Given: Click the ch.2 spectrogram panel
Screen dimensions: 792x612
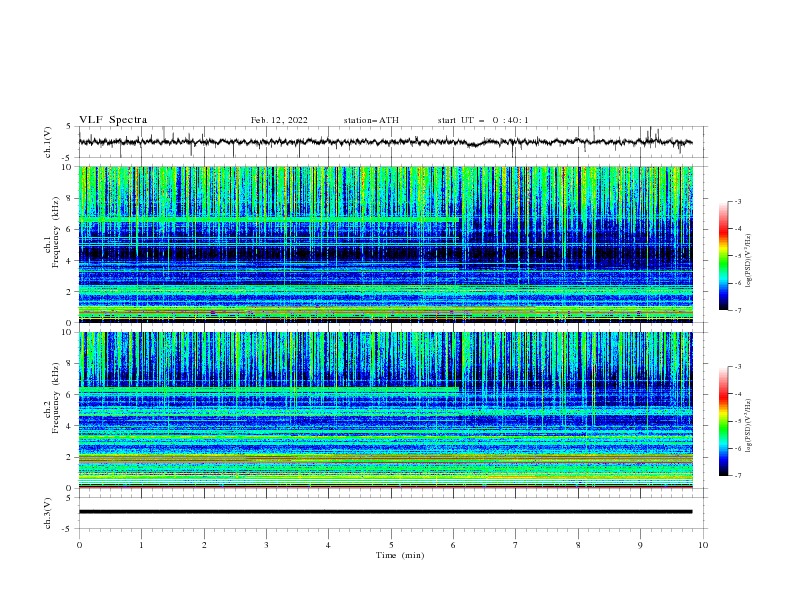Looking at the screenshot, I should 386,410.
